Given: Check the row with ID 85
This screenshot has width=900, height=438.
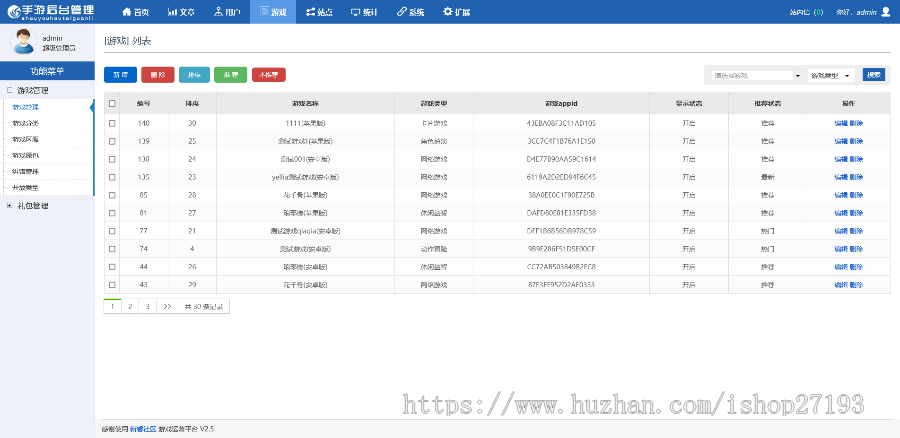Looking at the screenshot, I should point(112,195).
